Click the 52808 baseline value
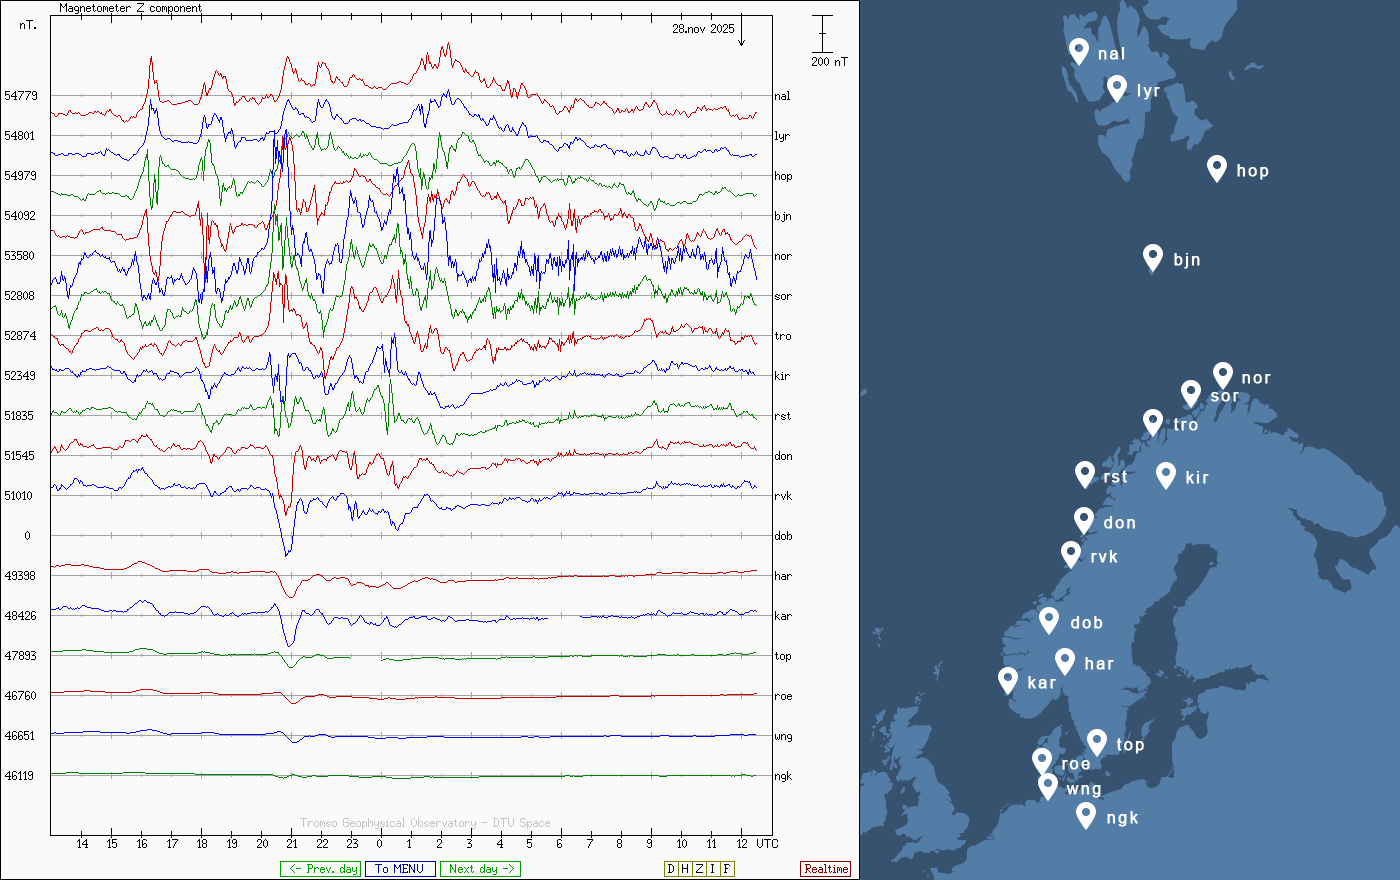The image size is (1400, 880). (20, 296)
